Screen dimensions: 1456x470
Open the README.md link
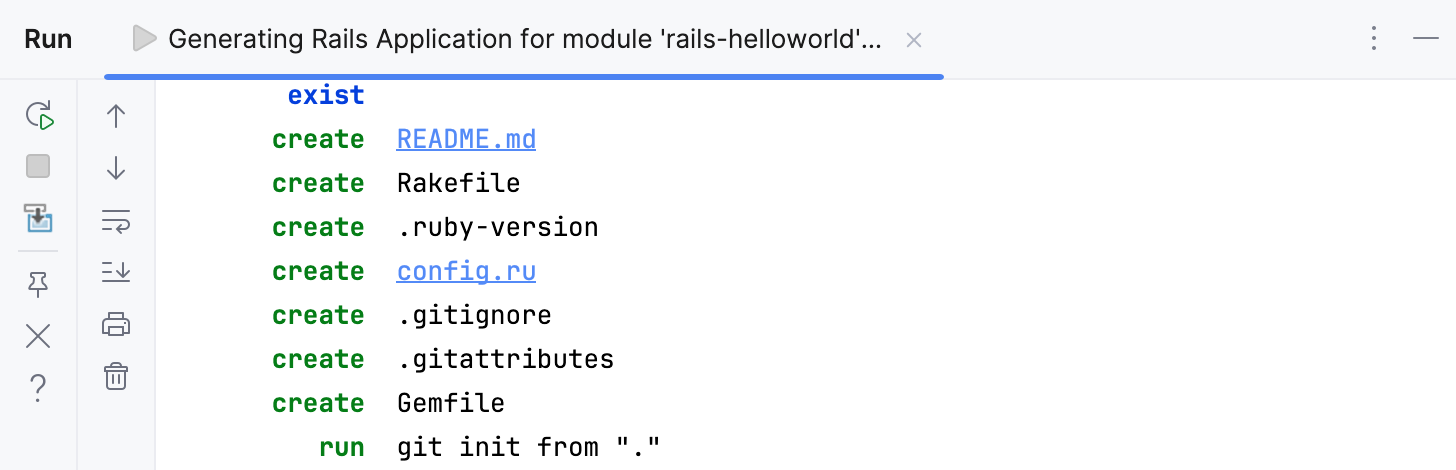coord(466,139)
